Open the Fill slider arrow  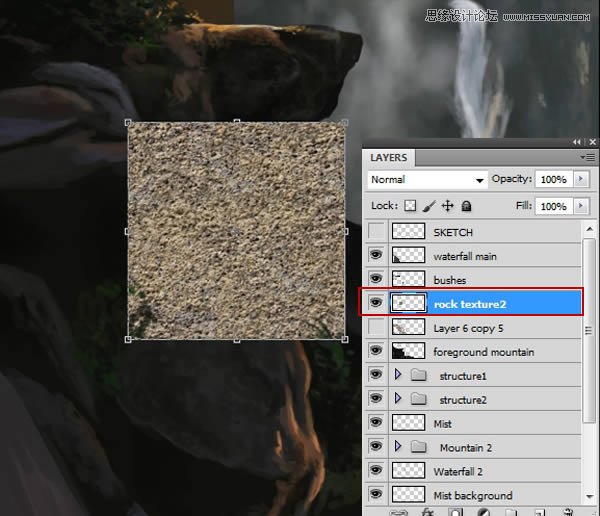pos(581,206)
